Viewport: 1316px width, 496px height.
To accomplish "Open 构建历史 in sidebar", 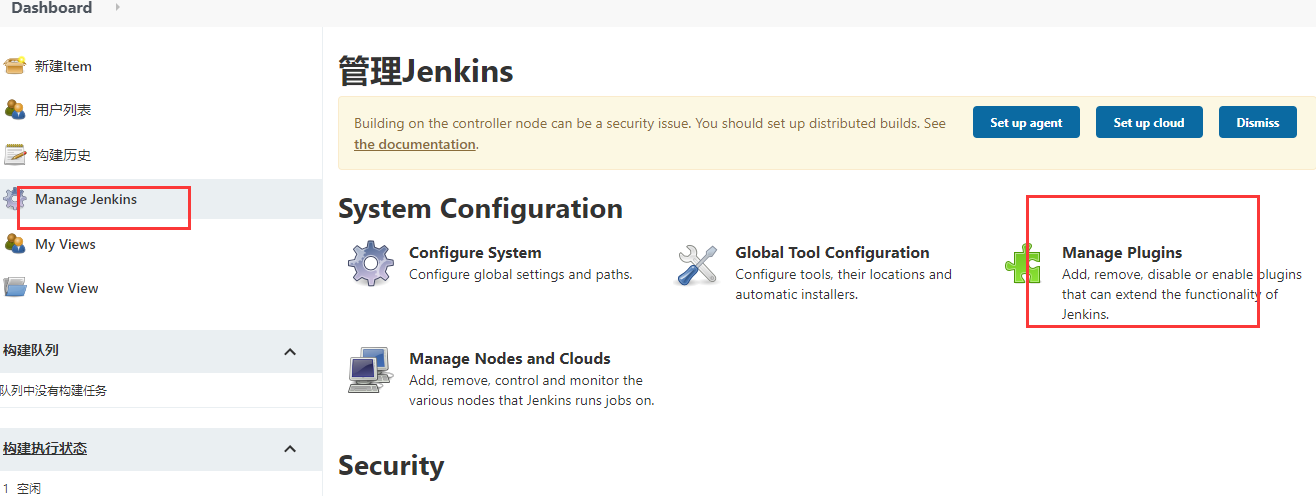I will [63, 155].
